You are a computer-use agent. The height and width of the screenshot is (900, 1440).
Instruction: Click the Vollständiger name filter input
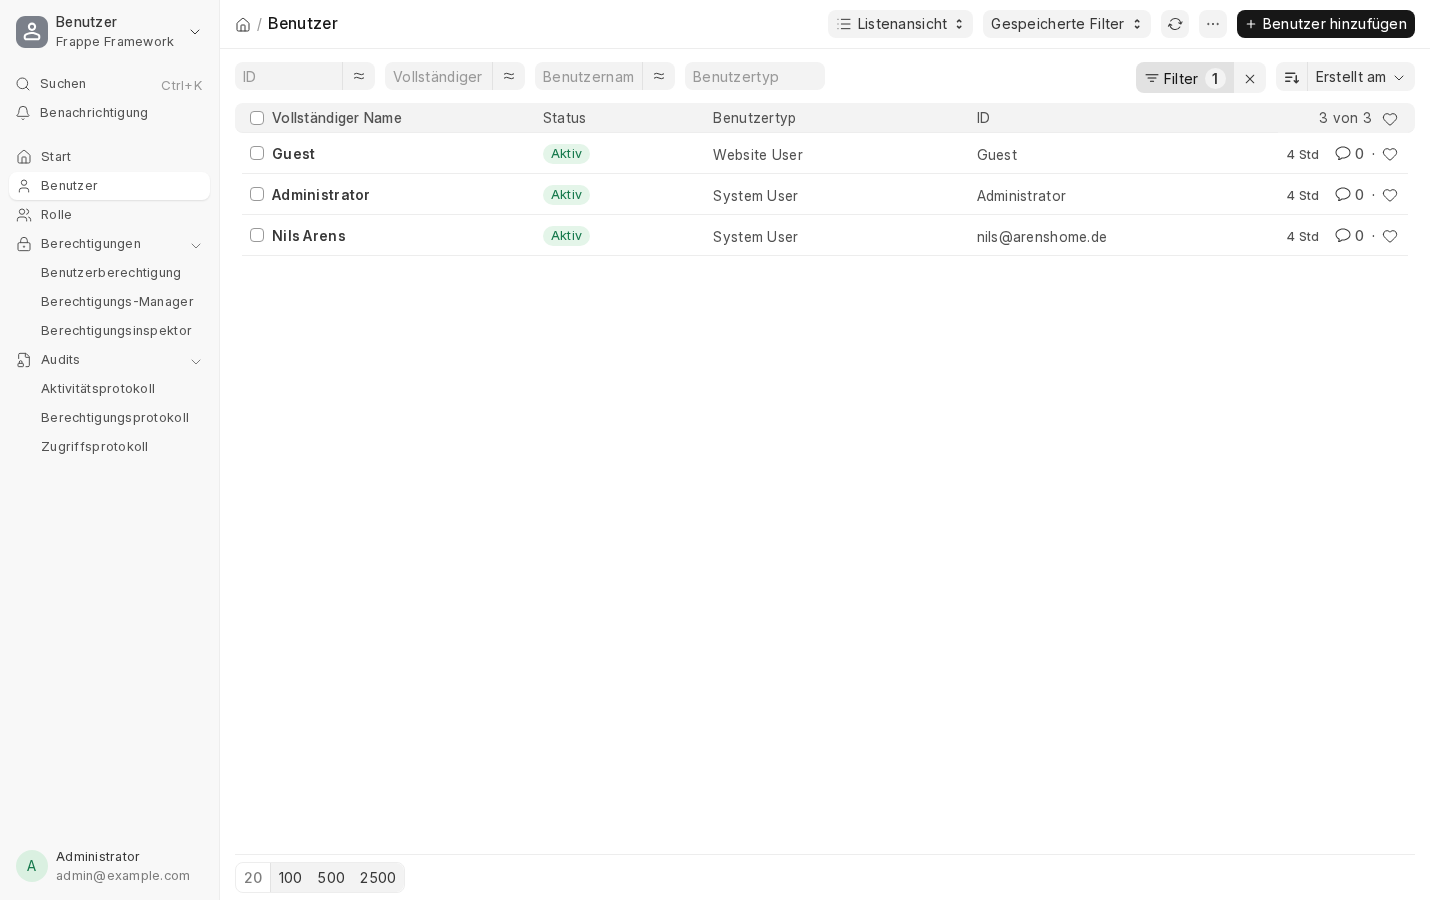[x=439, y=76]
